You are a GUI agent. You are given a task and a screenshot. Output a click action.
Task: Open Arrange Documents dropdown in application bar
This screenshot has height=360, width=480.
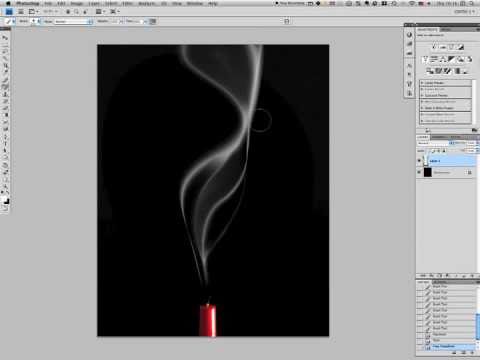coord(100,12)
